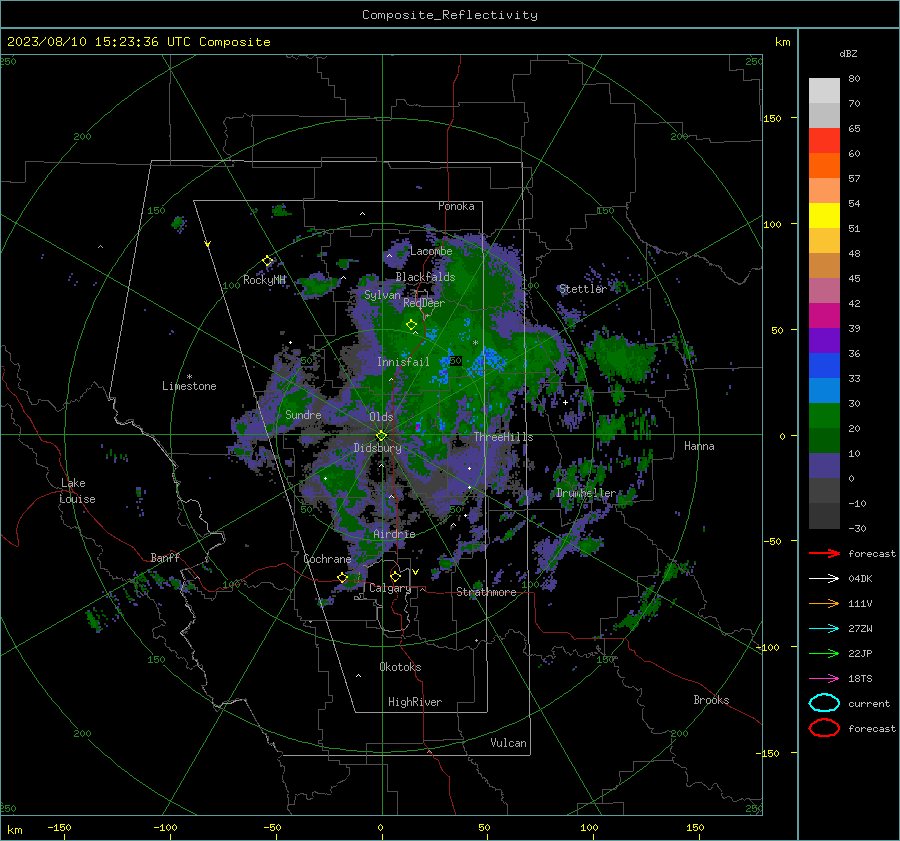This screenshot has height=841, width=900.
Task: Click the RedDeer city label
Action: (x=424, y=303)
